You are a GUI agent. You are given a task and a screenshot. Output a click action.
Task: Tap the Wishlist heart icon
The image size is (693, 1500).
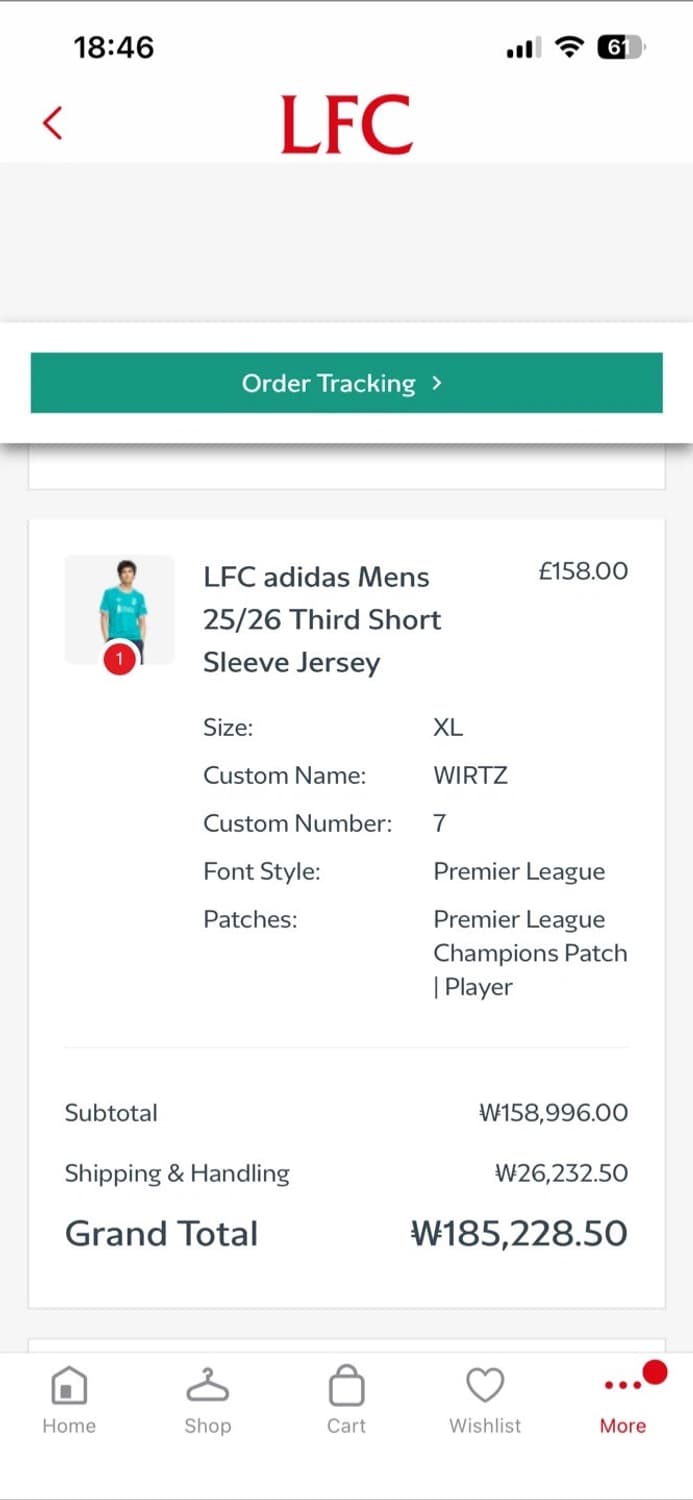pyautogui.click(x=485, y=1387)
